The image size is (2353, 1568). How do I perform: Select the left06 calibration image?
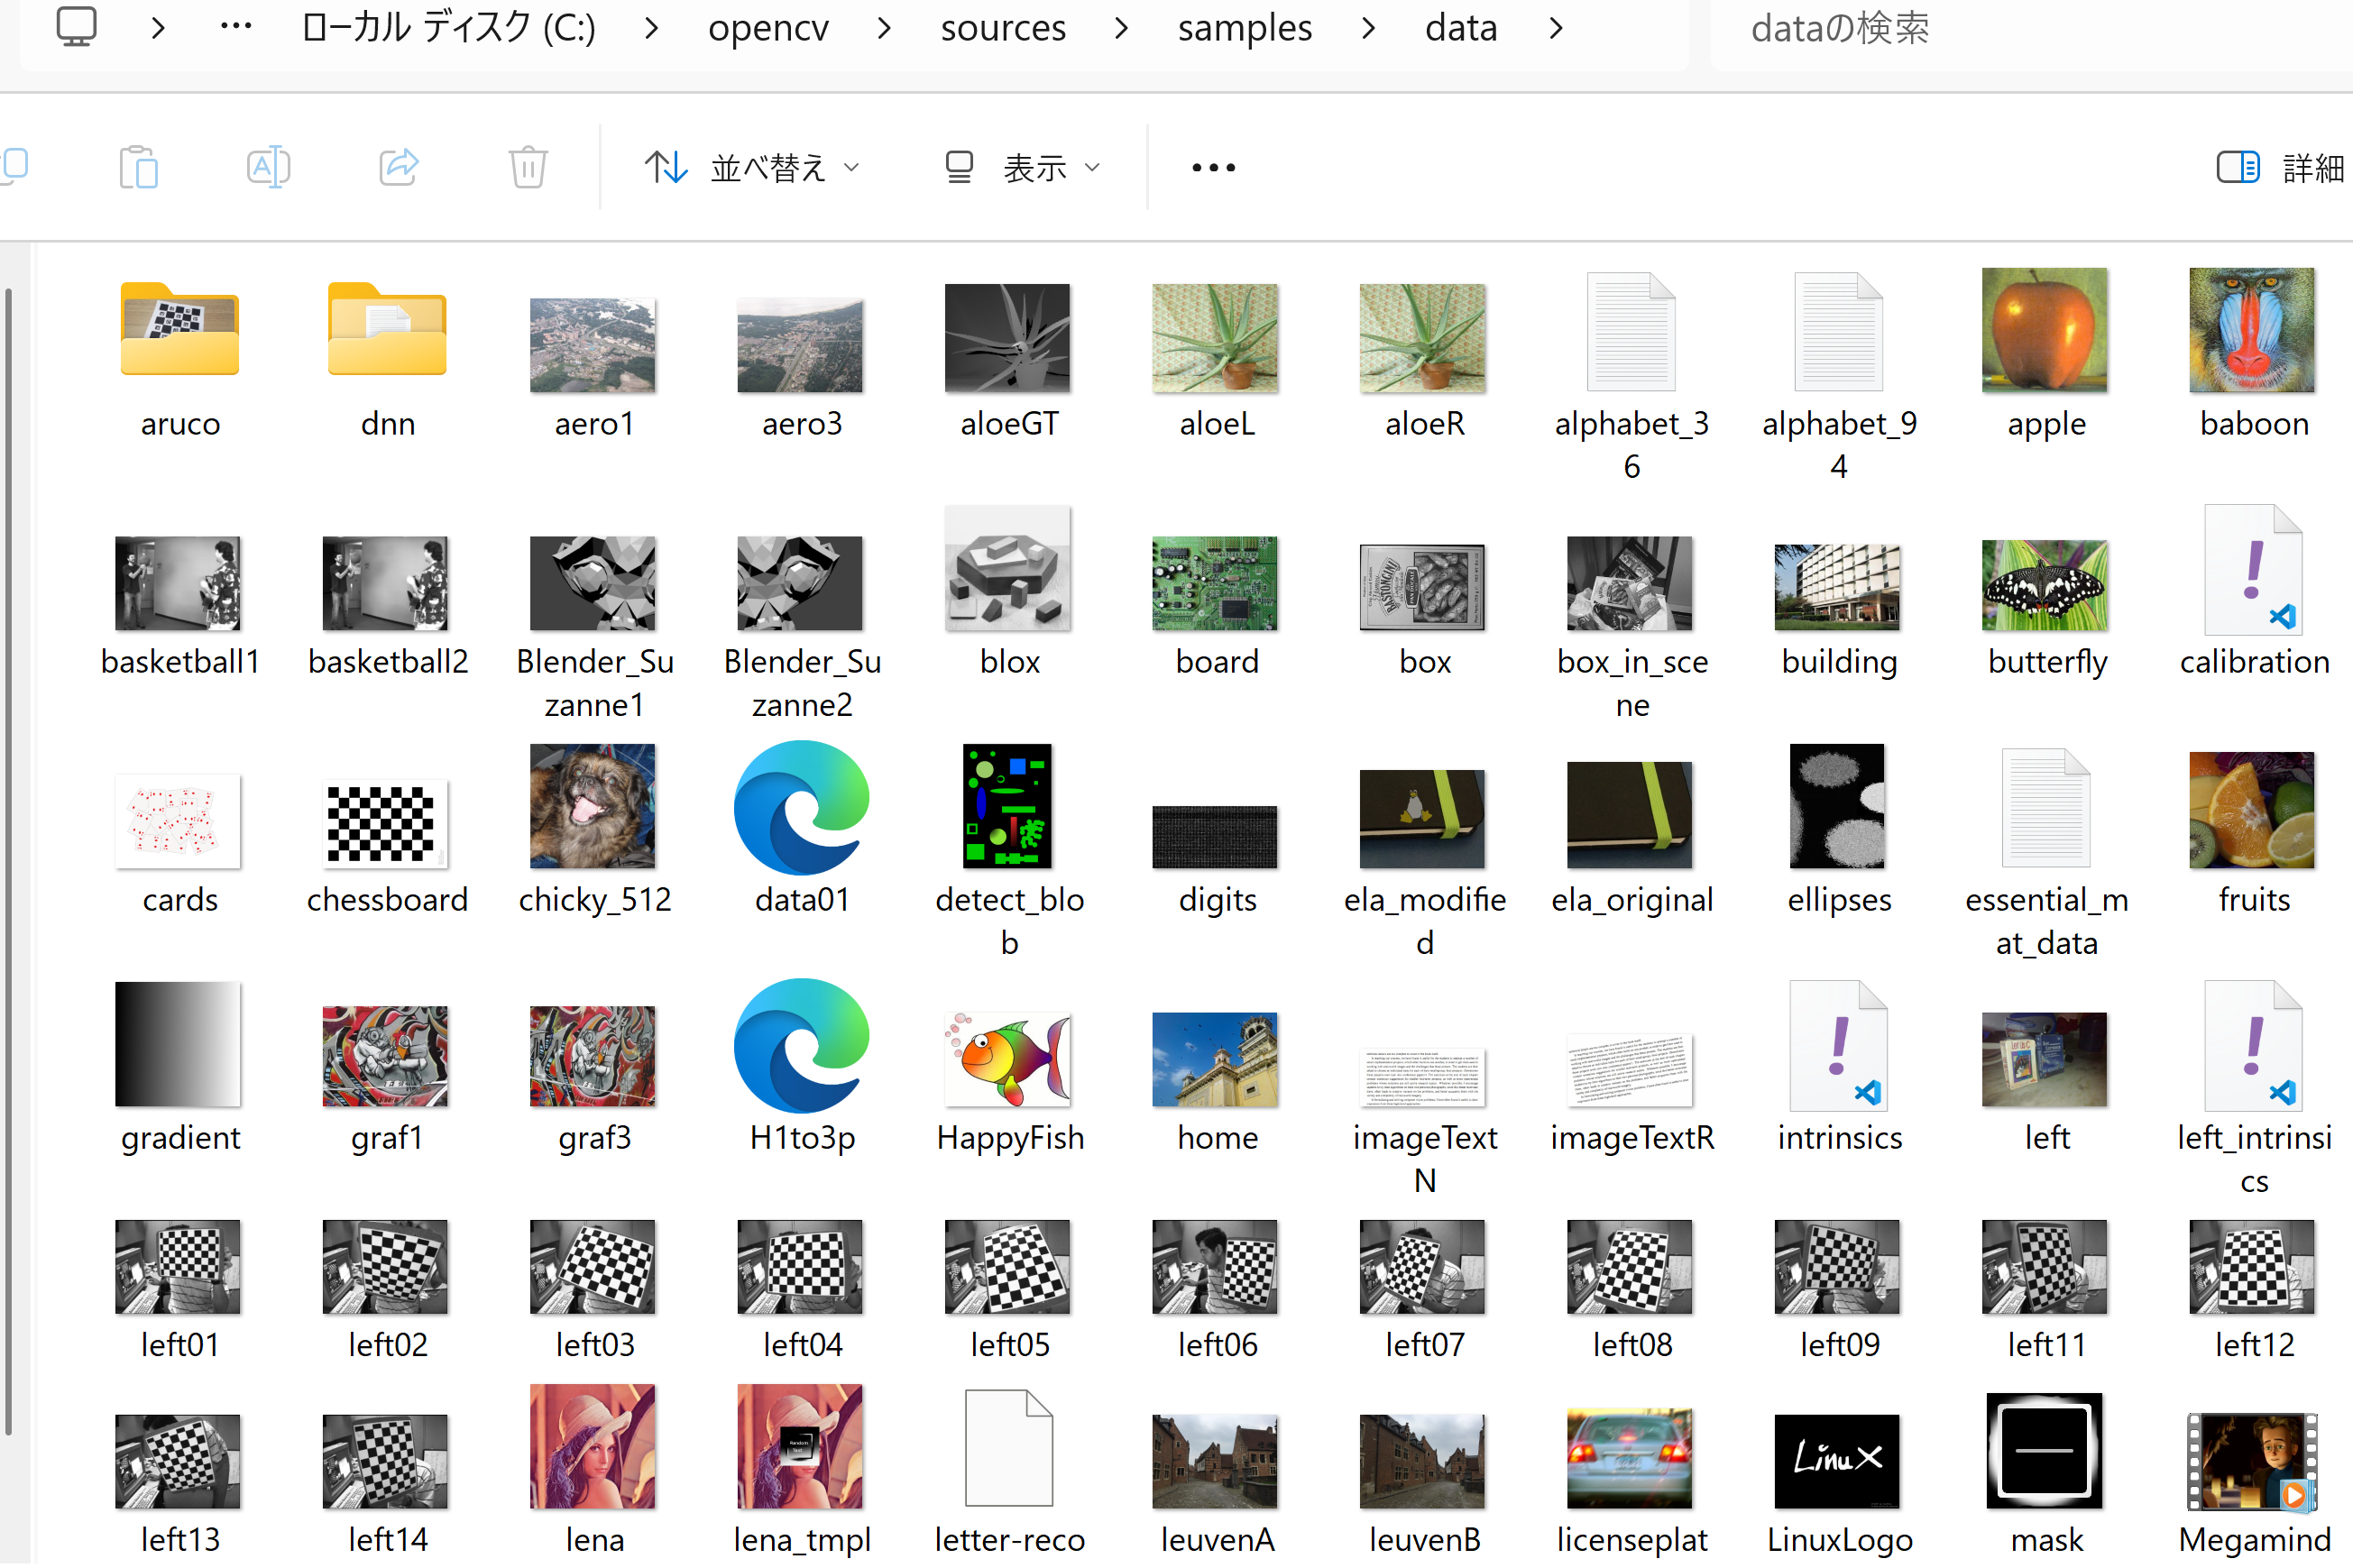(x=1215, y=1267)
